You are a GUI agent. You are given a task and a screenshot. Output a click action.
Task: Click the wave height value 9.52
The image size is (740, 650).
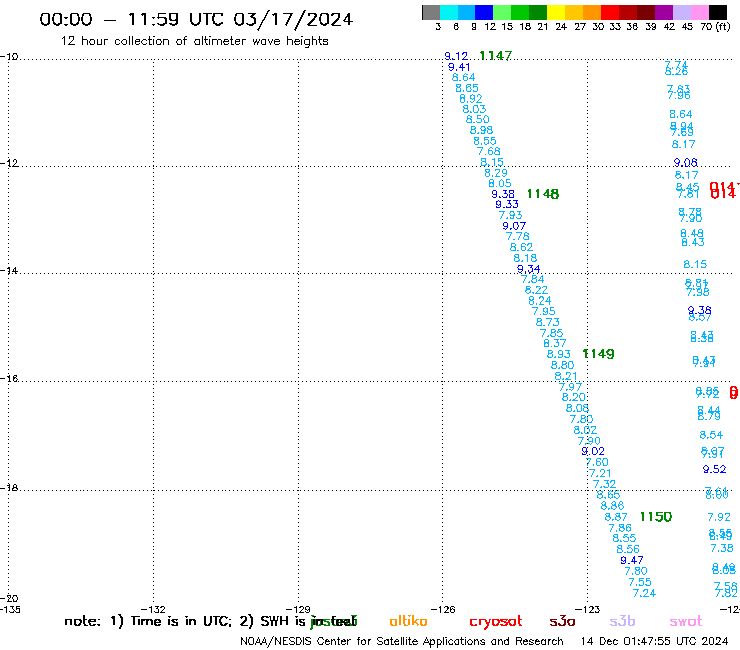pyautogui.click(x=715, y=469)
